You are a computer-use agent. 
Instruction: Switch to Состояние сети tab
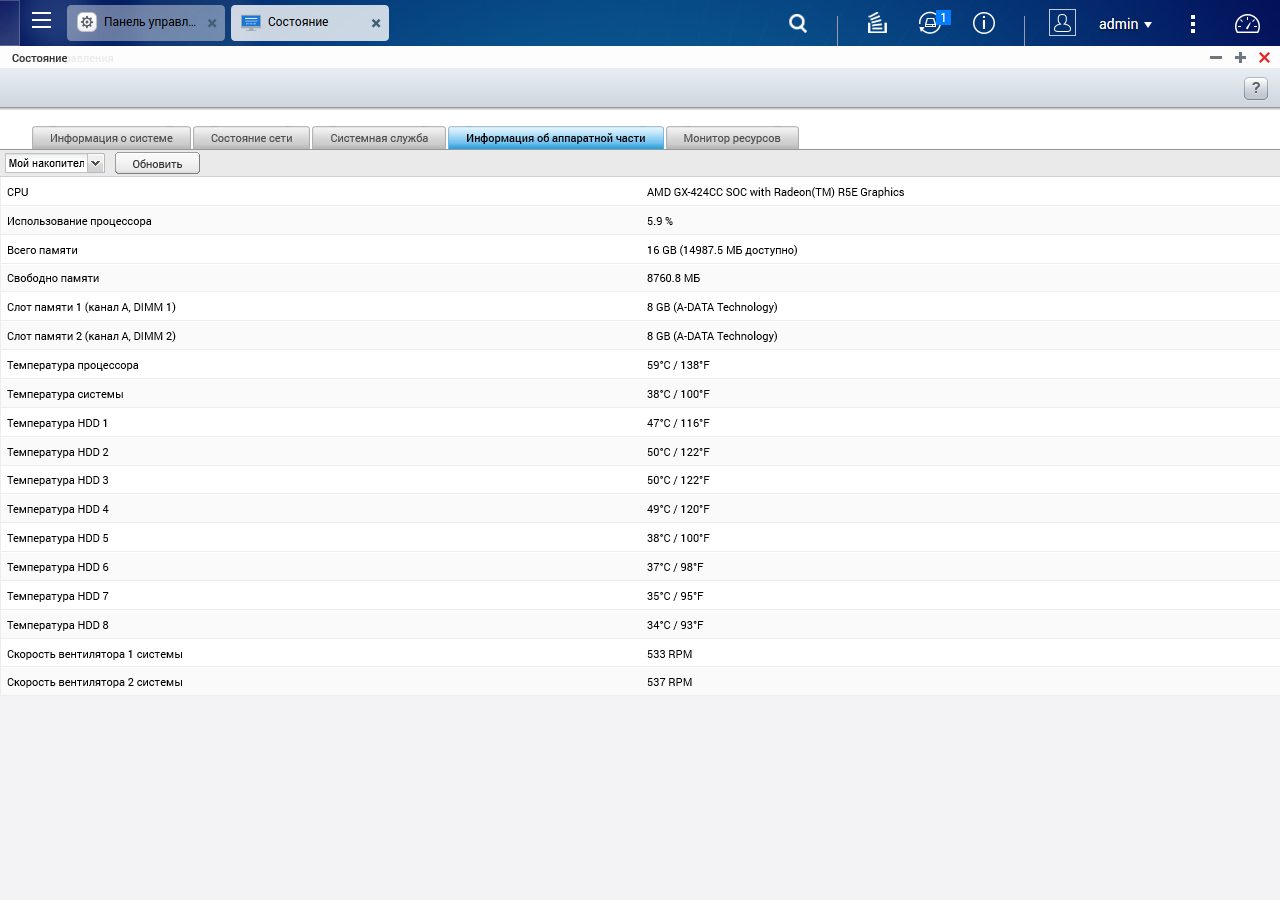(252, 138)
